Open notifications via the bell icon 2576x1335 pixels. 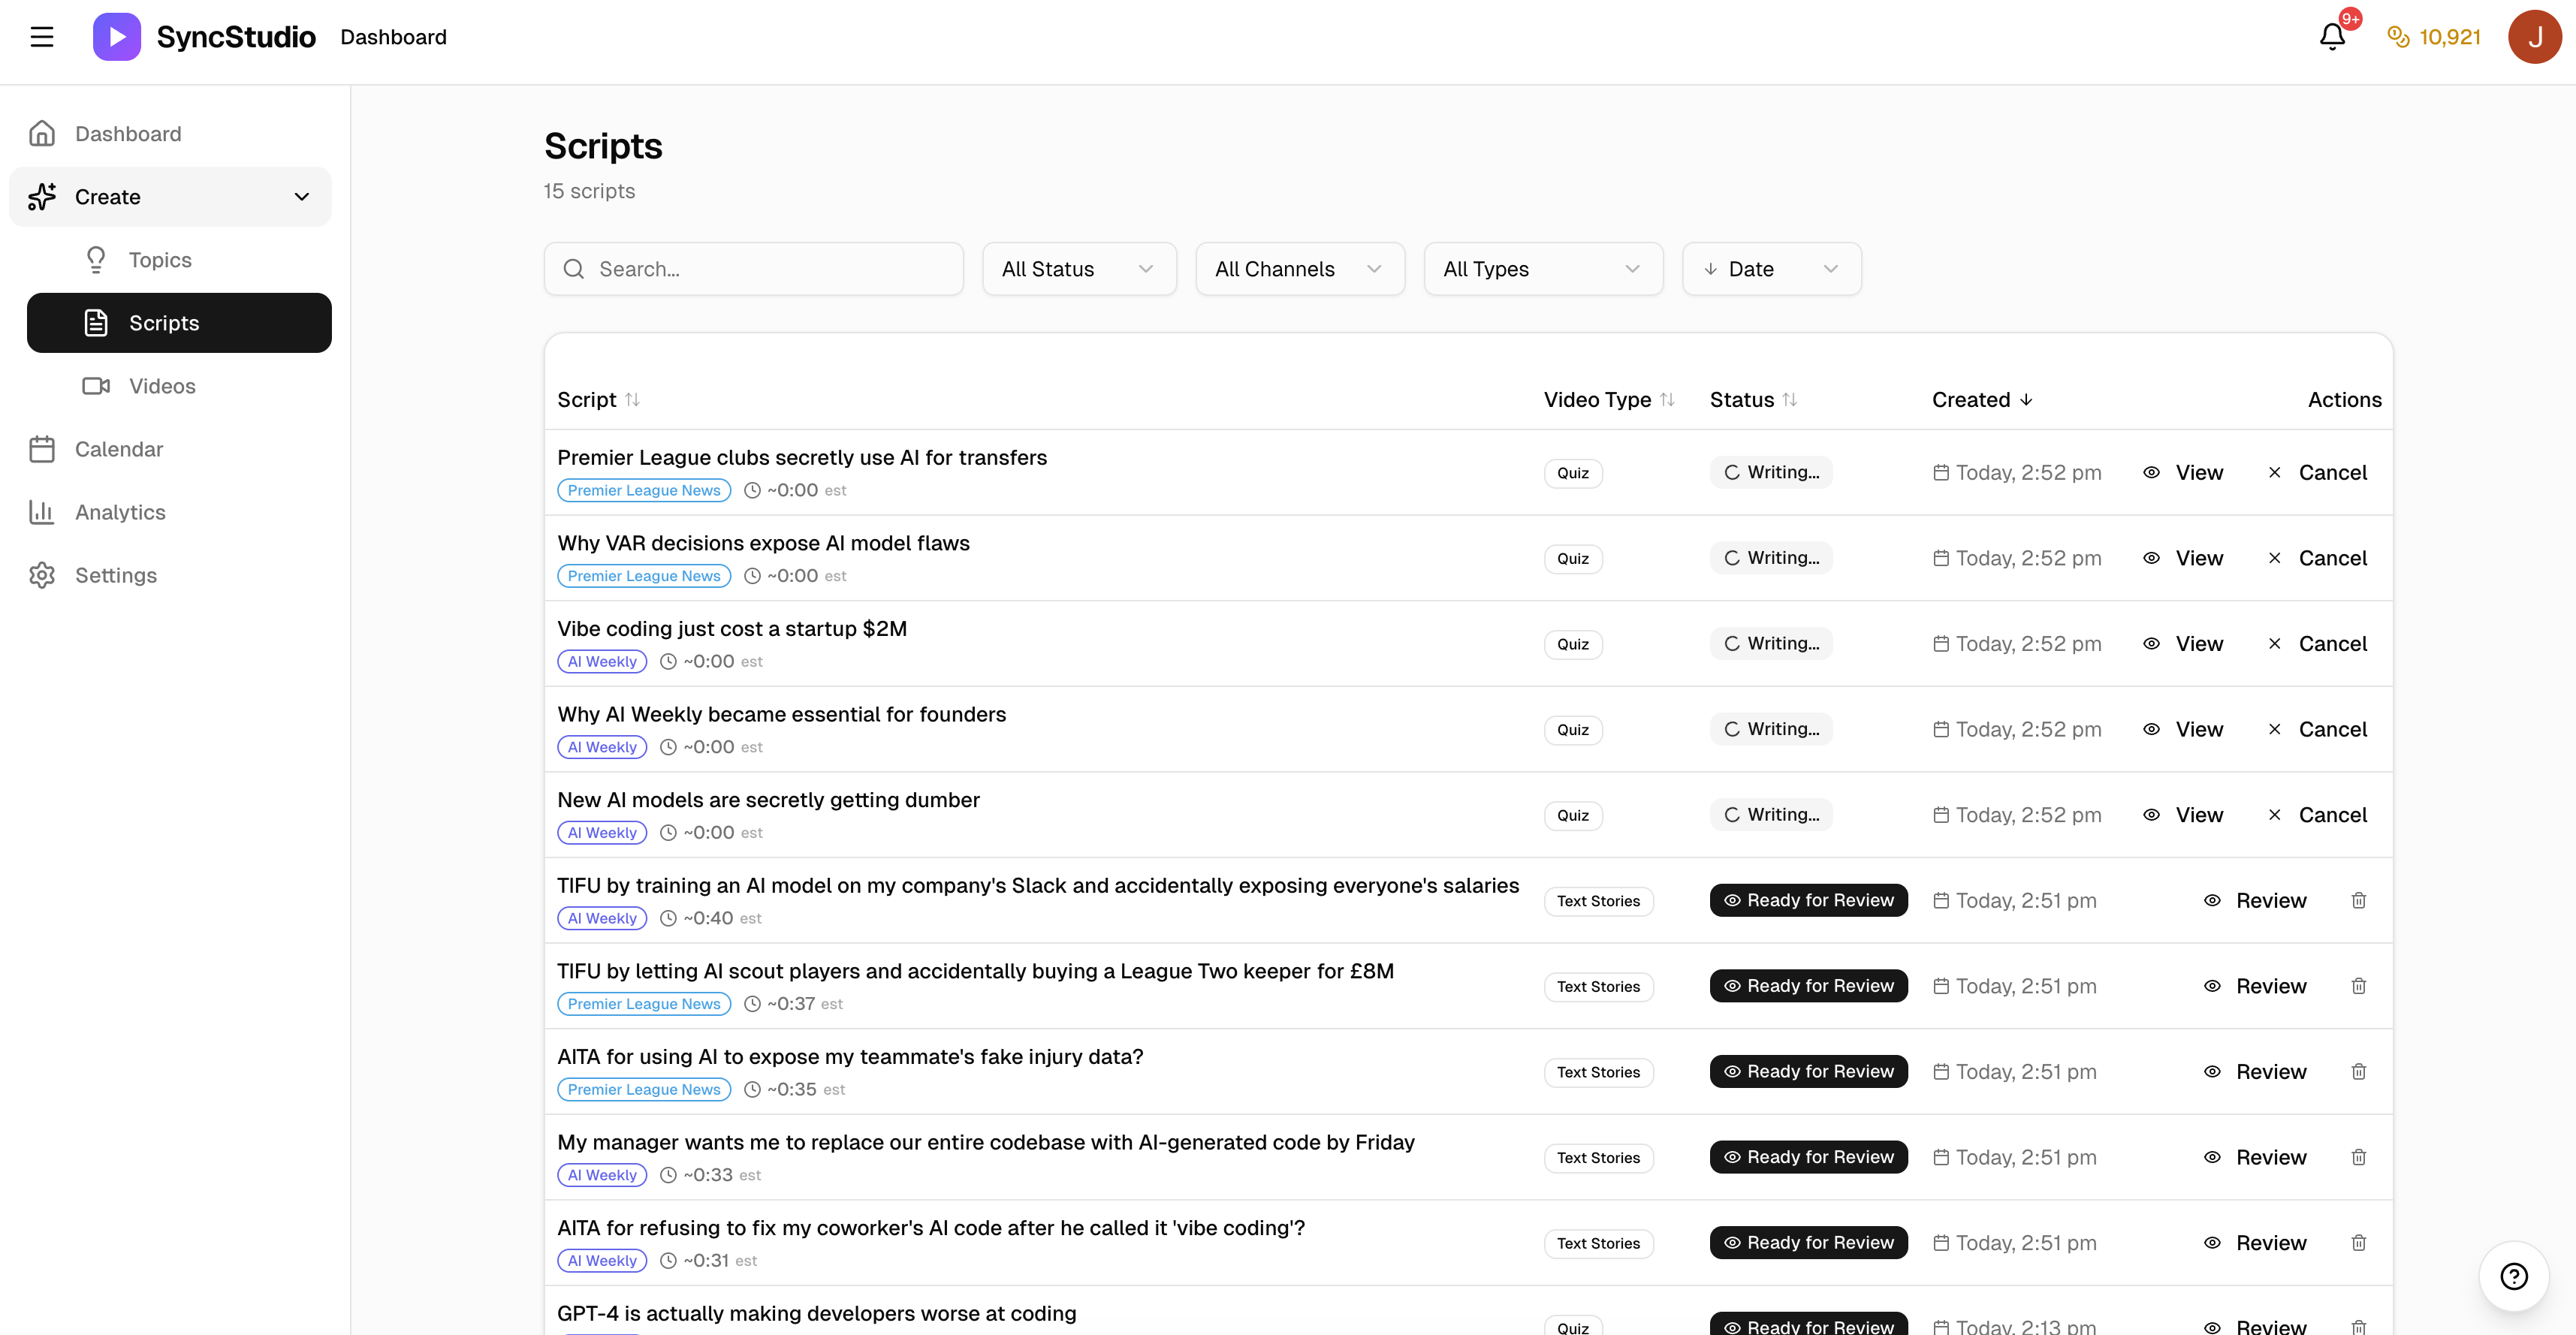(x=2333, y=36)
